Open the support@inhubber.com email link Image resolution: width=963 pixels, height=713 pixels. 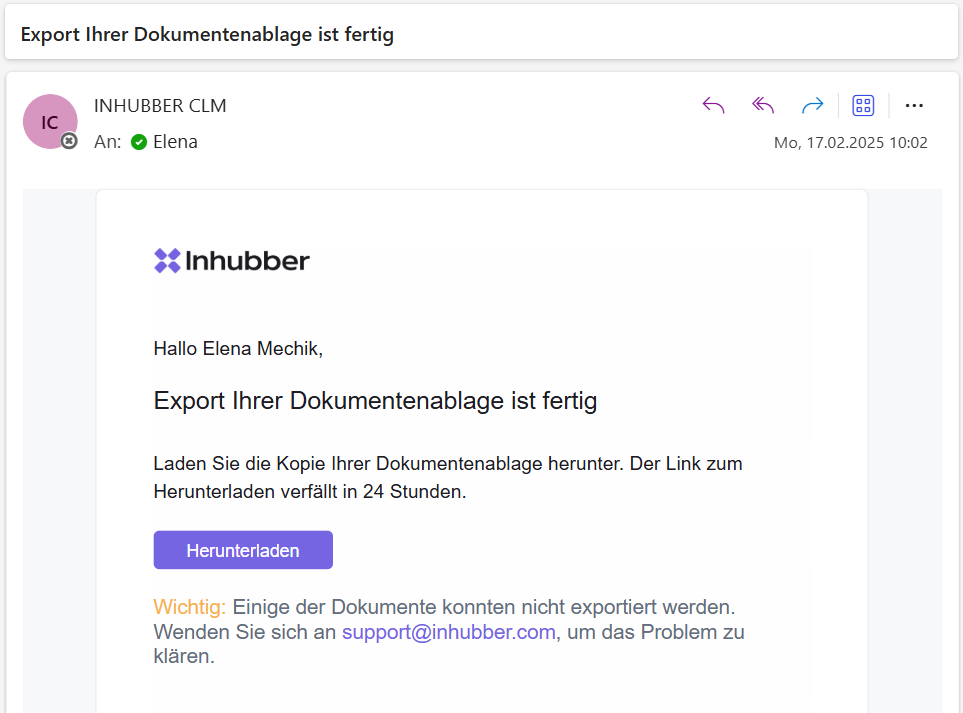448,632
